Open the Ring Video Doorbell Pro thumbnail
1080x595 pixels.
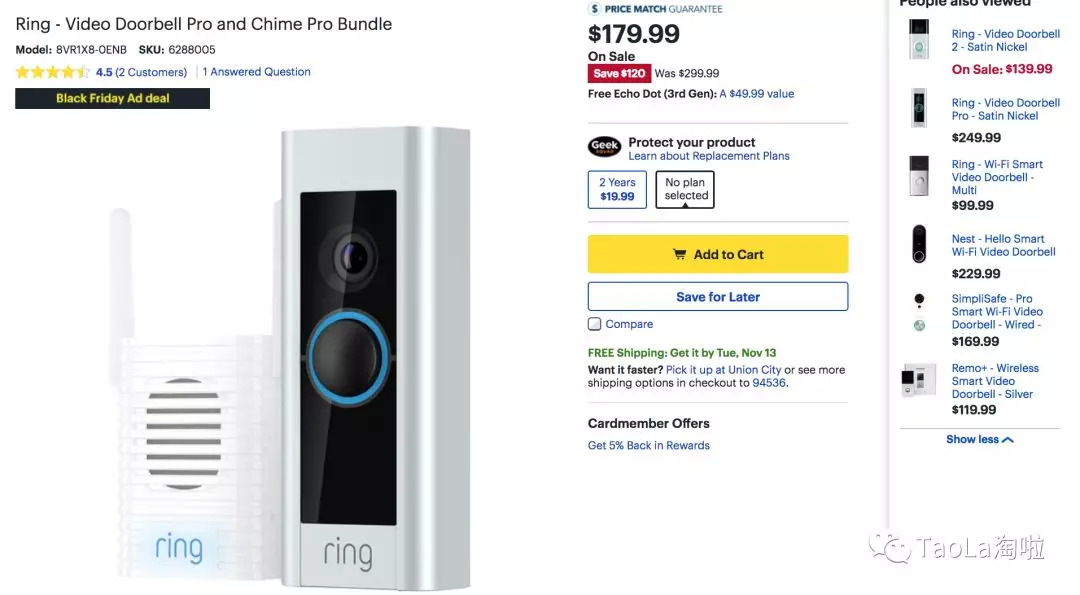[x=919, y=108]
